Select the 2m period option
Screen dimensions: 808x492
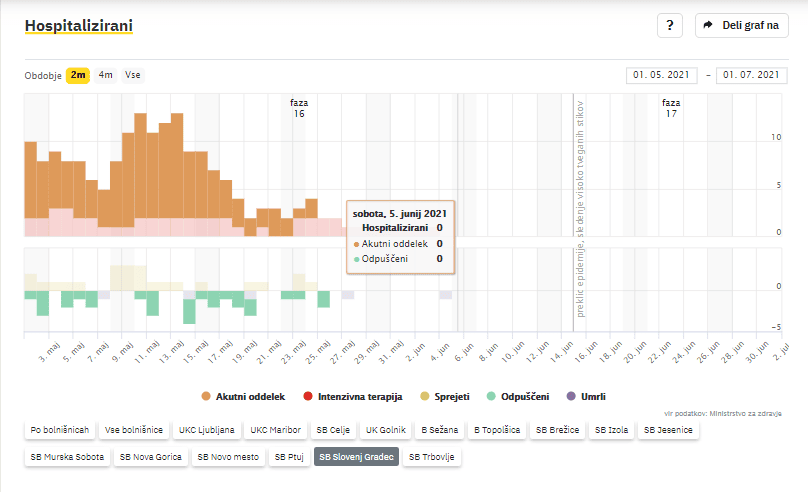pos(78,75)
